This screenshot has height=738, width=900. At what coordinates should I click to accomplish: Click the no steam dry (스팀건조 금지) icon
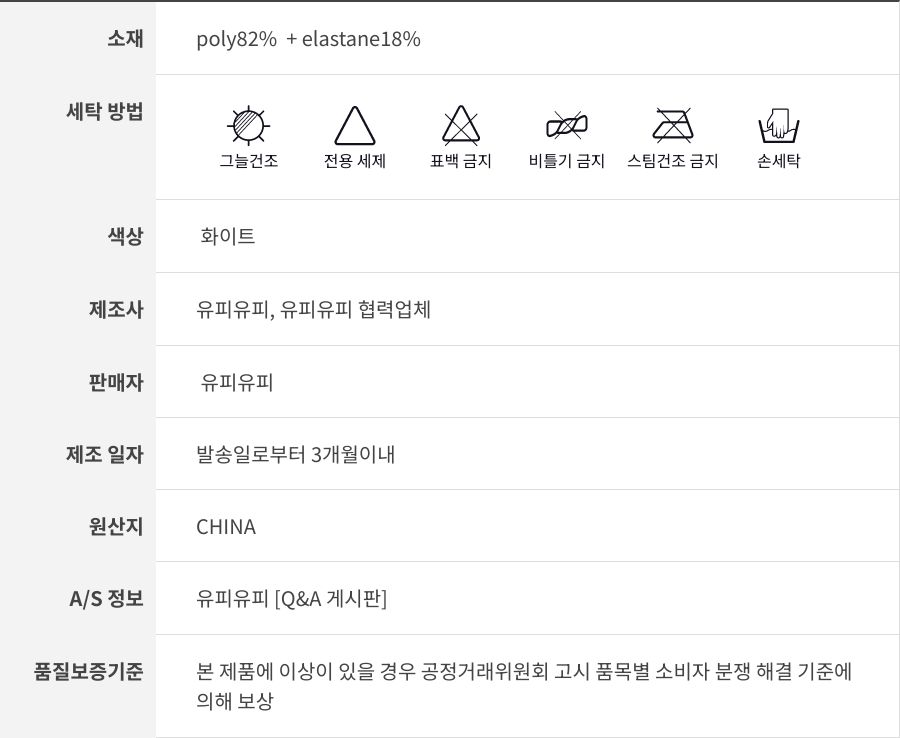tap(672, 126)
